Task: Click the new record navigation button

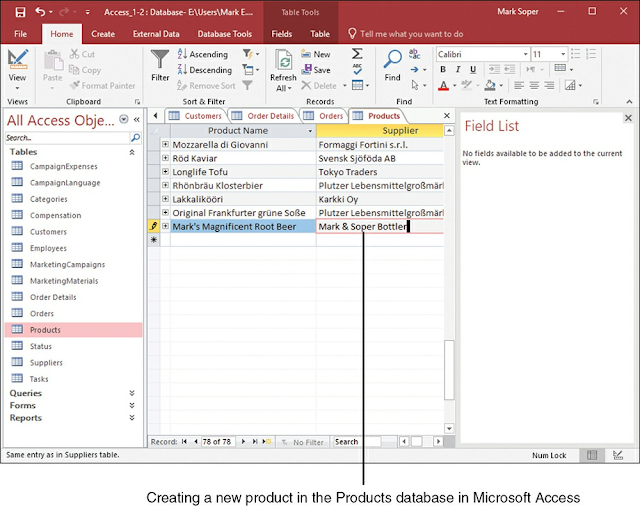Action: click(267, 442)
